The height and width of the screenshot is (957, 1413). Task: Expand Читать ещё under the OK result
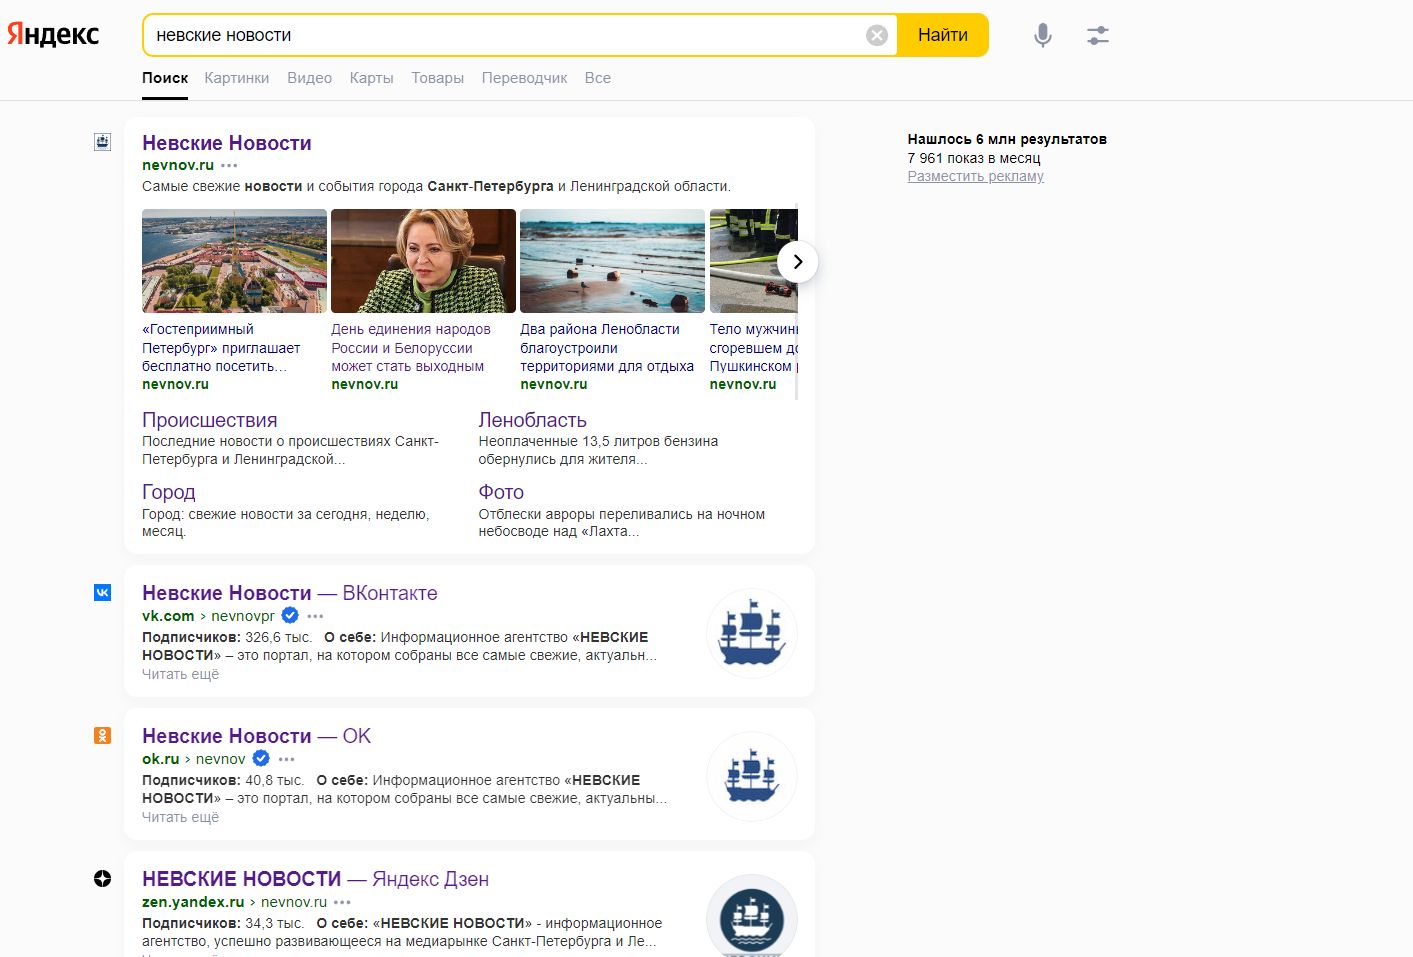(x=180, y=817)
